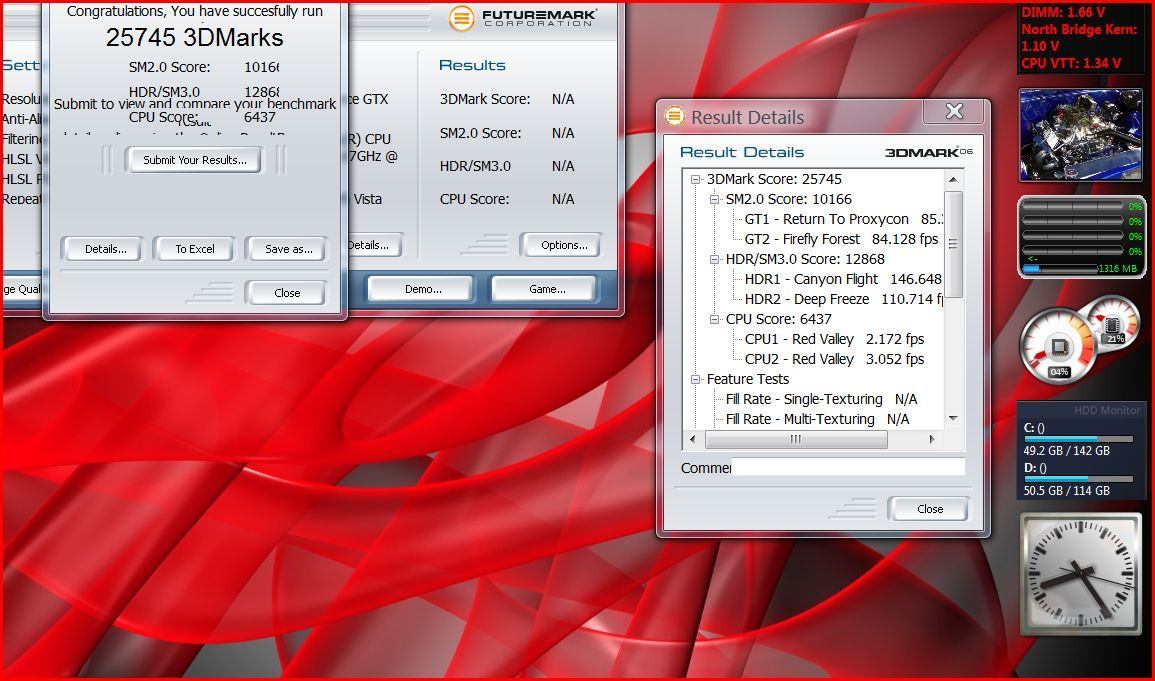The width and height of the screenshot is (1155, 681).
Task: Click the Result Details title bar icon
Action: pos(674,116)
